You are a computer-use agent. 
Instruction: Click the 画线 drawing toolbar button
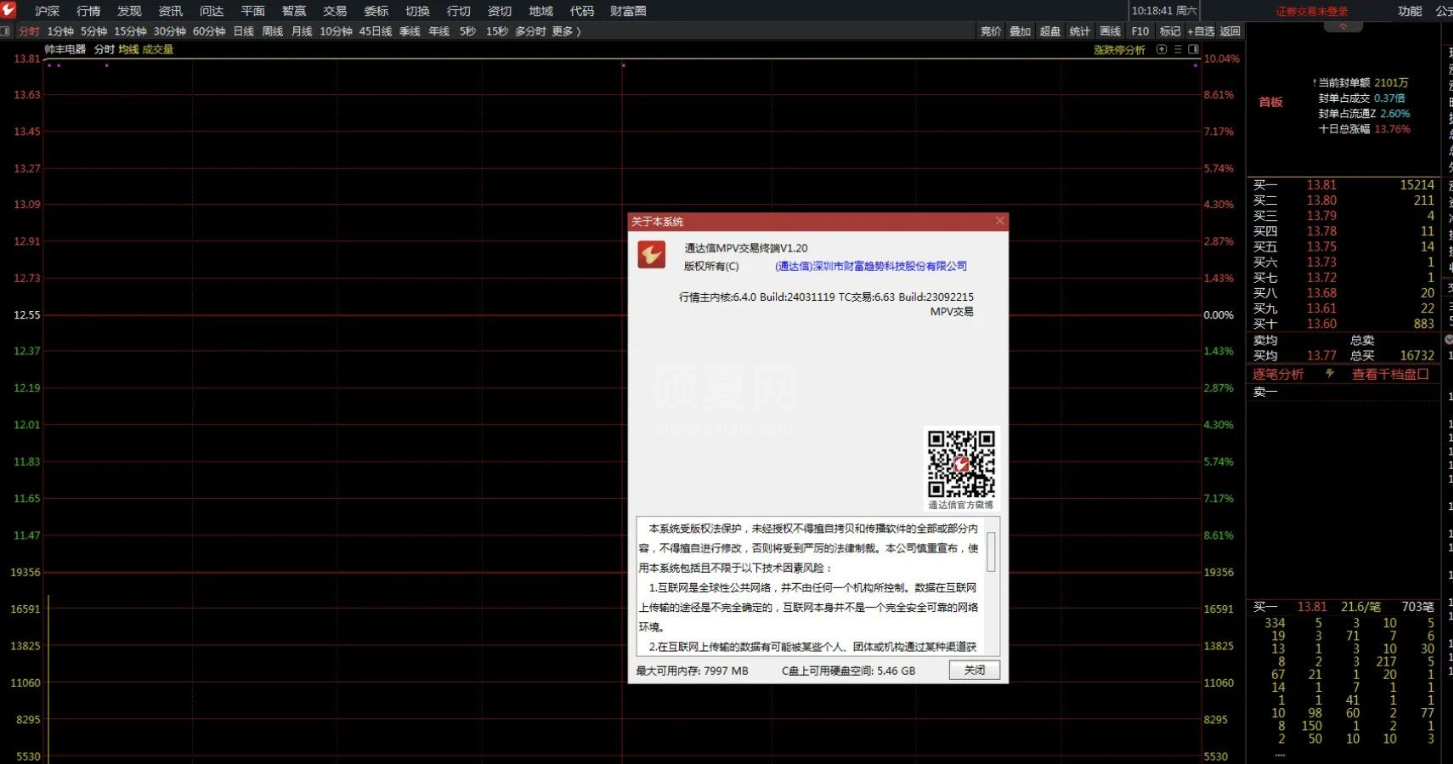coord(1110,31)
